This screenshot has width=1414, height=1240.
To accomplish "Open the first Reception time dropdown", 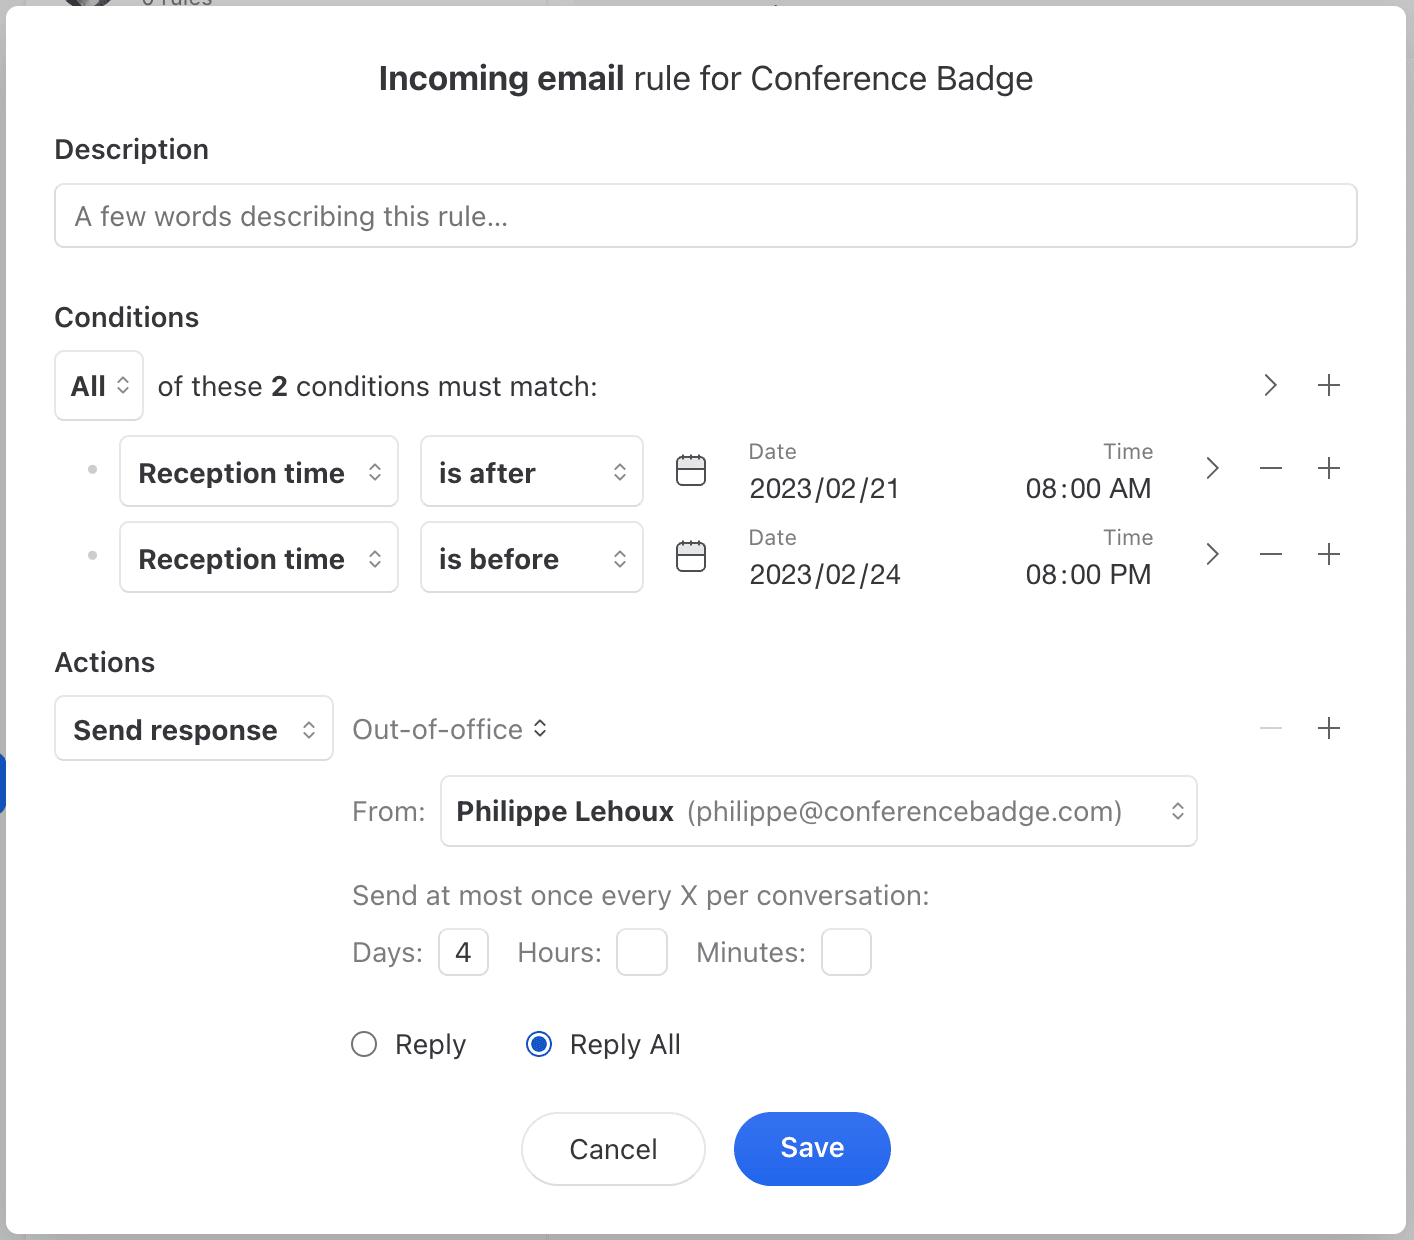I will (x=259, y=471).
